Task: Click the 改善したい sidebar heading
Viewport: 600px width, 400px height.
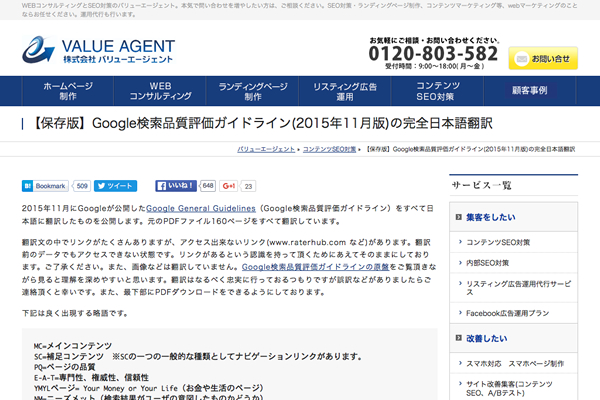Action: click(487, 338)
